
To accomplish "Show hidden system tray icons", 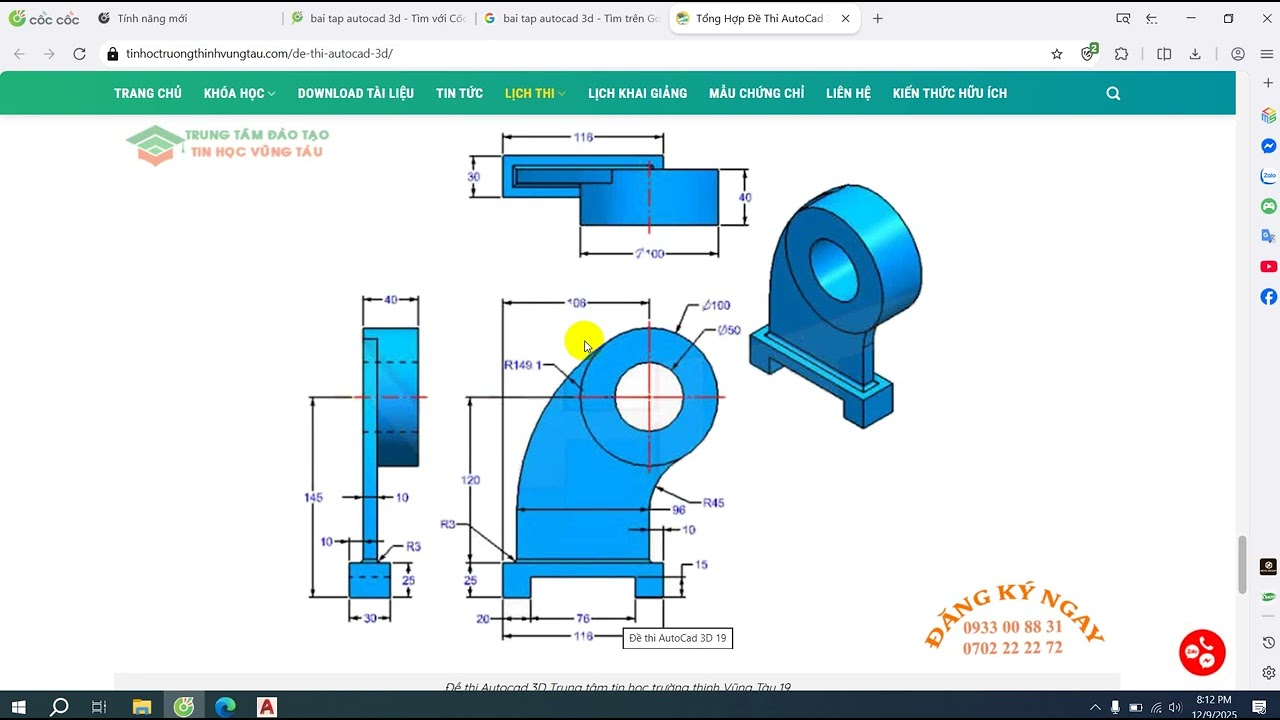I will 1095,707.
